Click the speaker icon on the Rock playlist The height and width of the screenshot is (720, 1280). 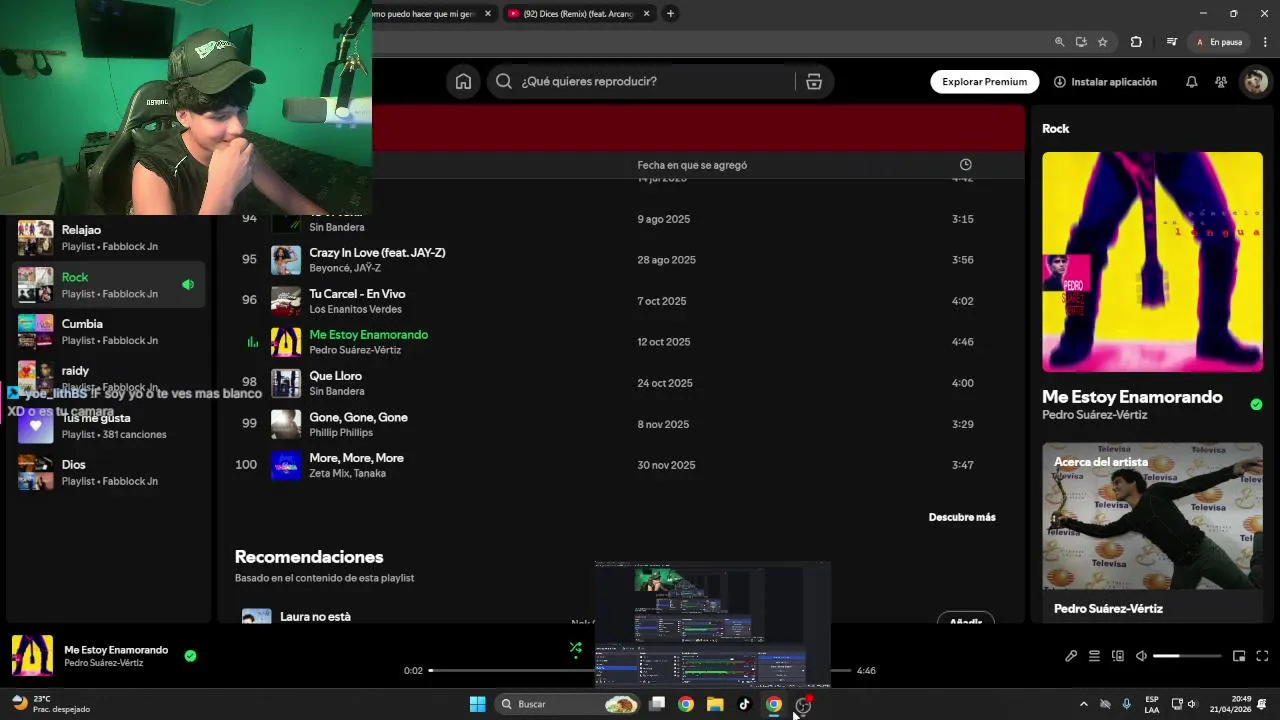pyautogui.click(x=188, y=285)
